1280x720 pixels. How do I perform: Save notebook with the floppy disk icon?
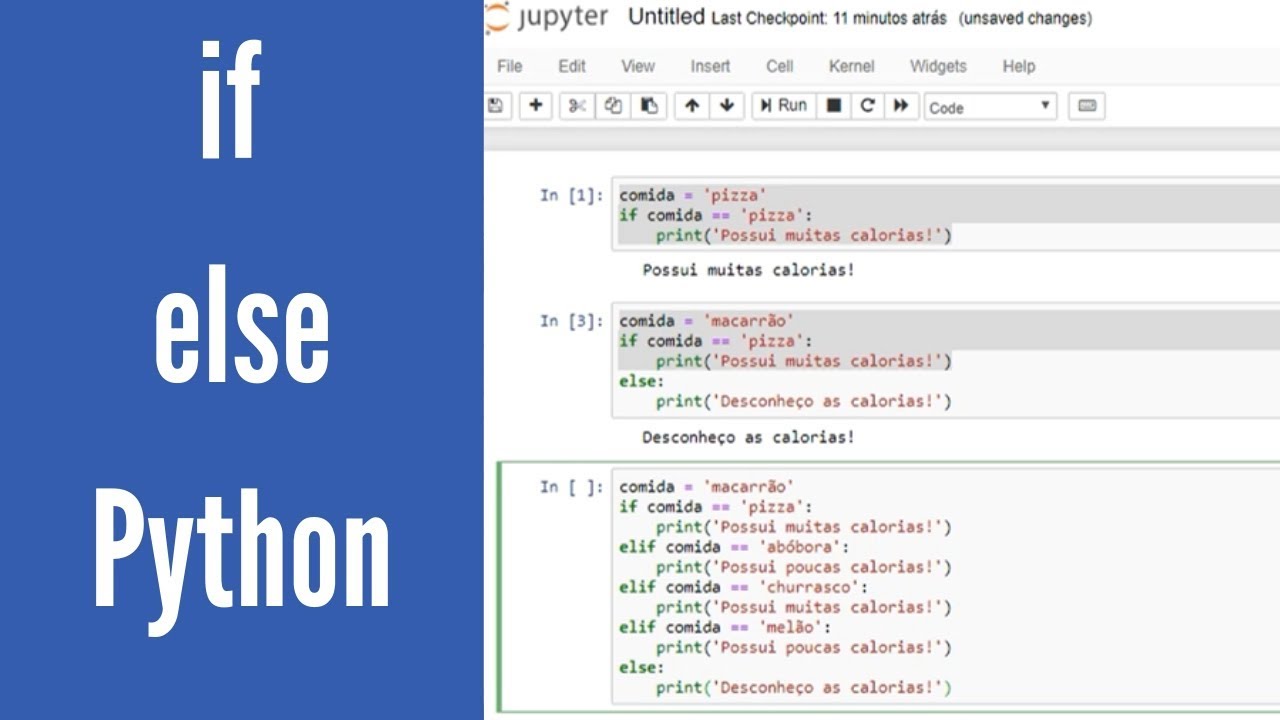496,105
